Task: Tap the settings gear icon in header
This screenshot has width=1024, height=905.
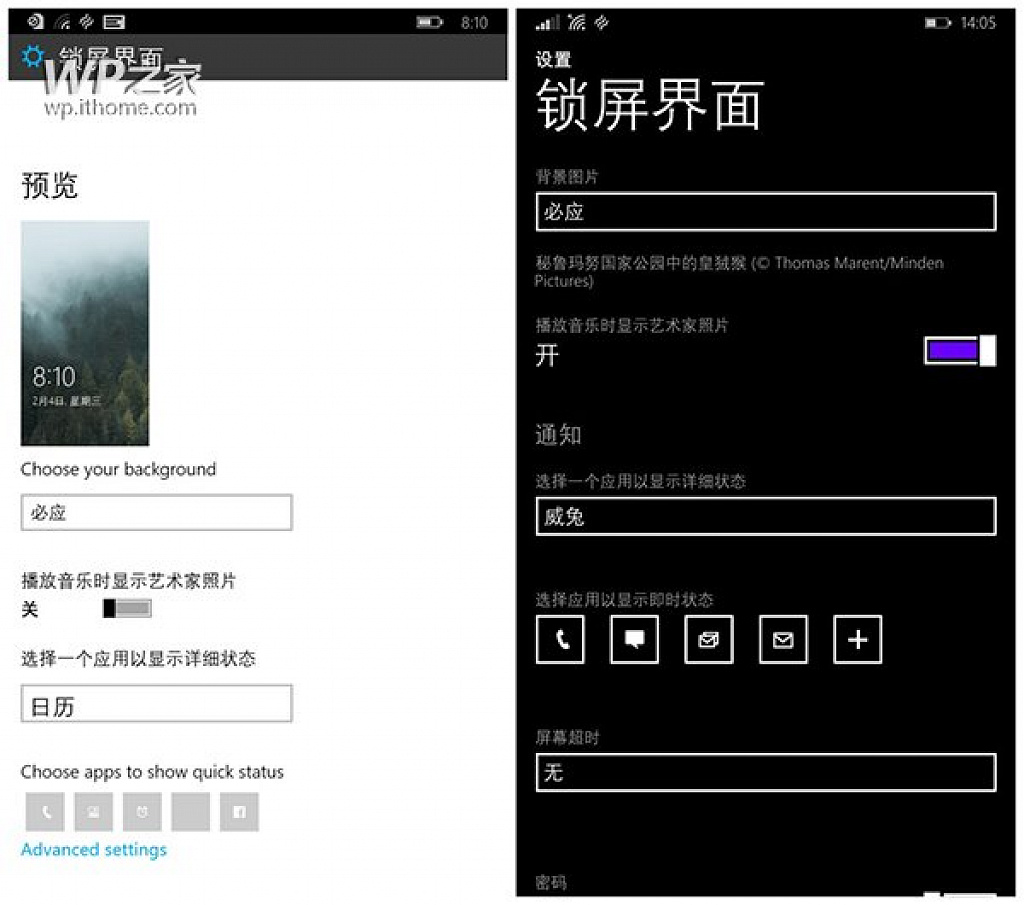Action: 33,56
